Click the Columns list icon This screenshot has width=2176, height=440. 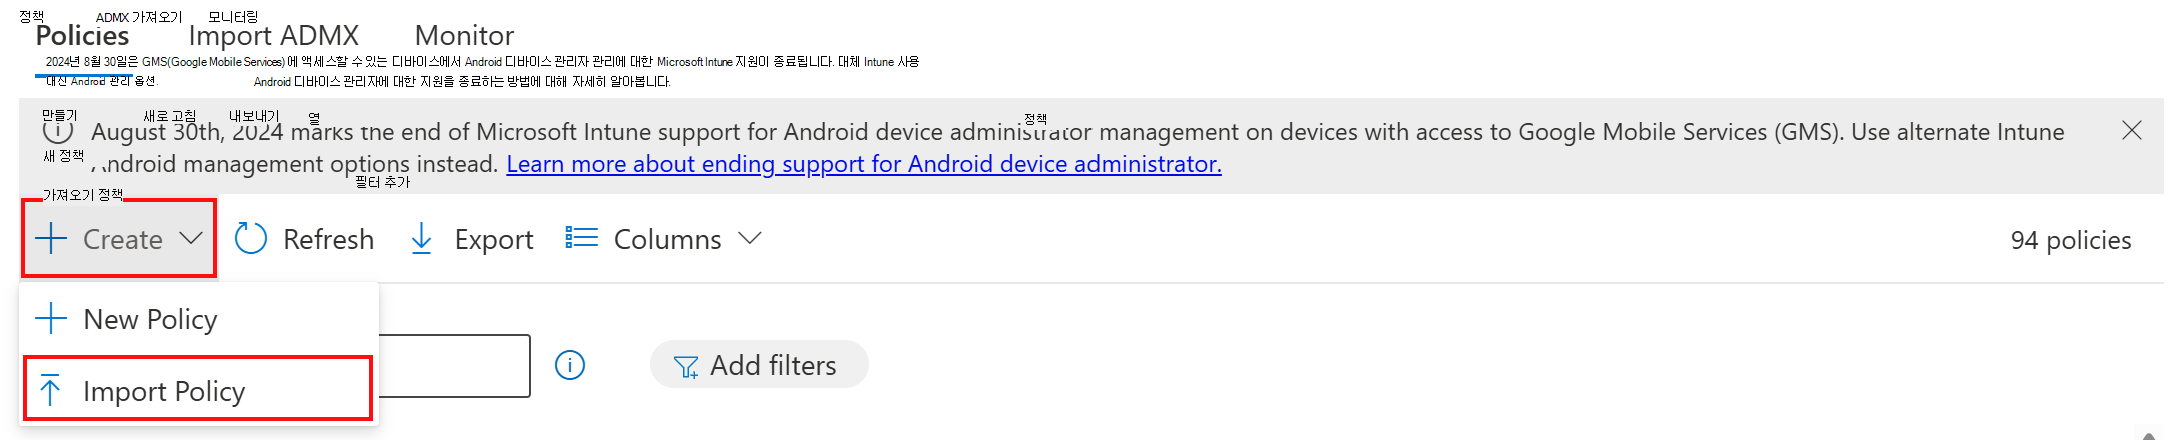(x=581, y=238)
